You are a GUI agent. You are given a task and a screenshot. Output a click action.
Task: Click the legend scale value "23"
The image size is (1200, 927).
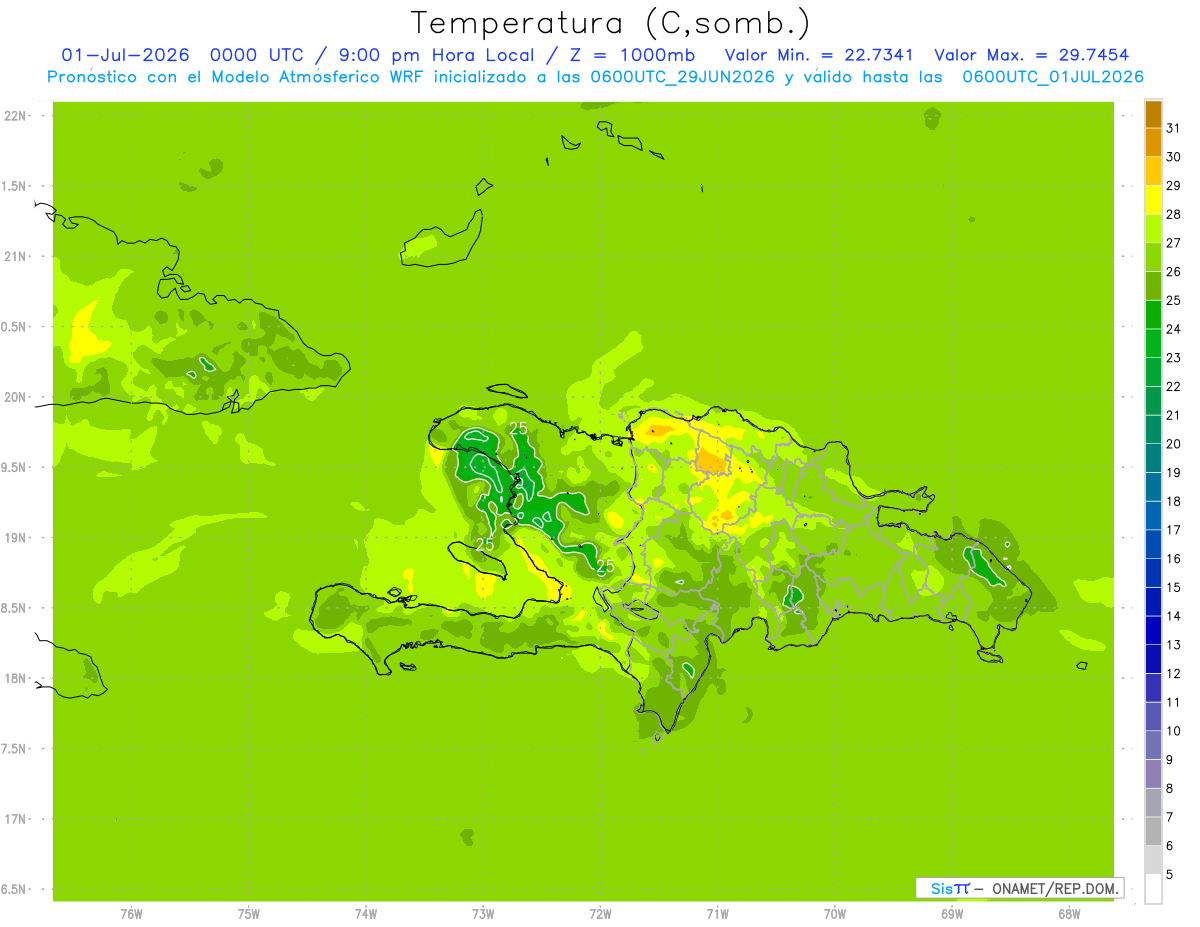[1173, 358]
